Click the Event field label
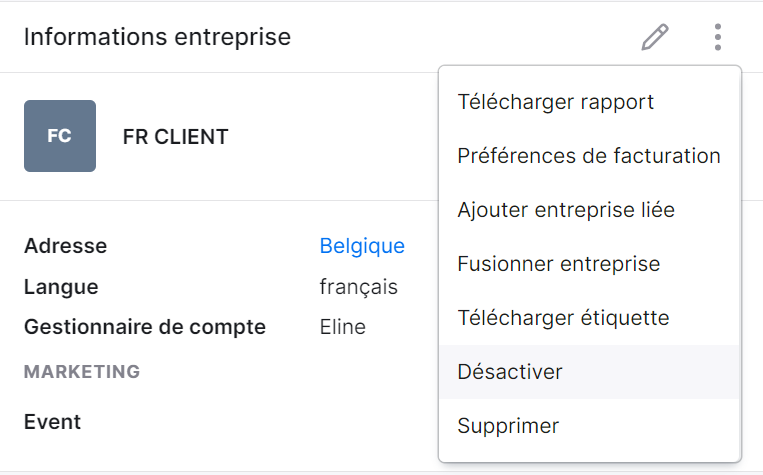The image size is (763, 475). 53,422
